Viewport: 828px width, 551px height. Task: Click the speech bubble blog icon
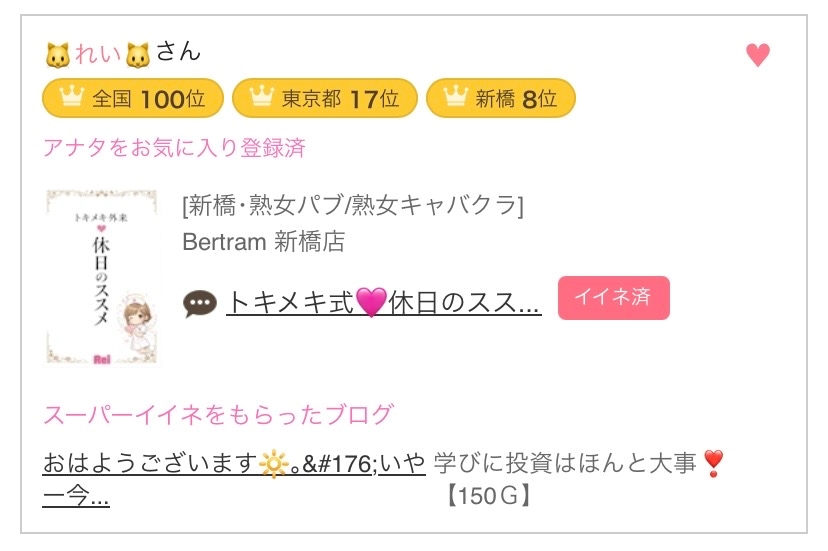[x=200, y=303]
